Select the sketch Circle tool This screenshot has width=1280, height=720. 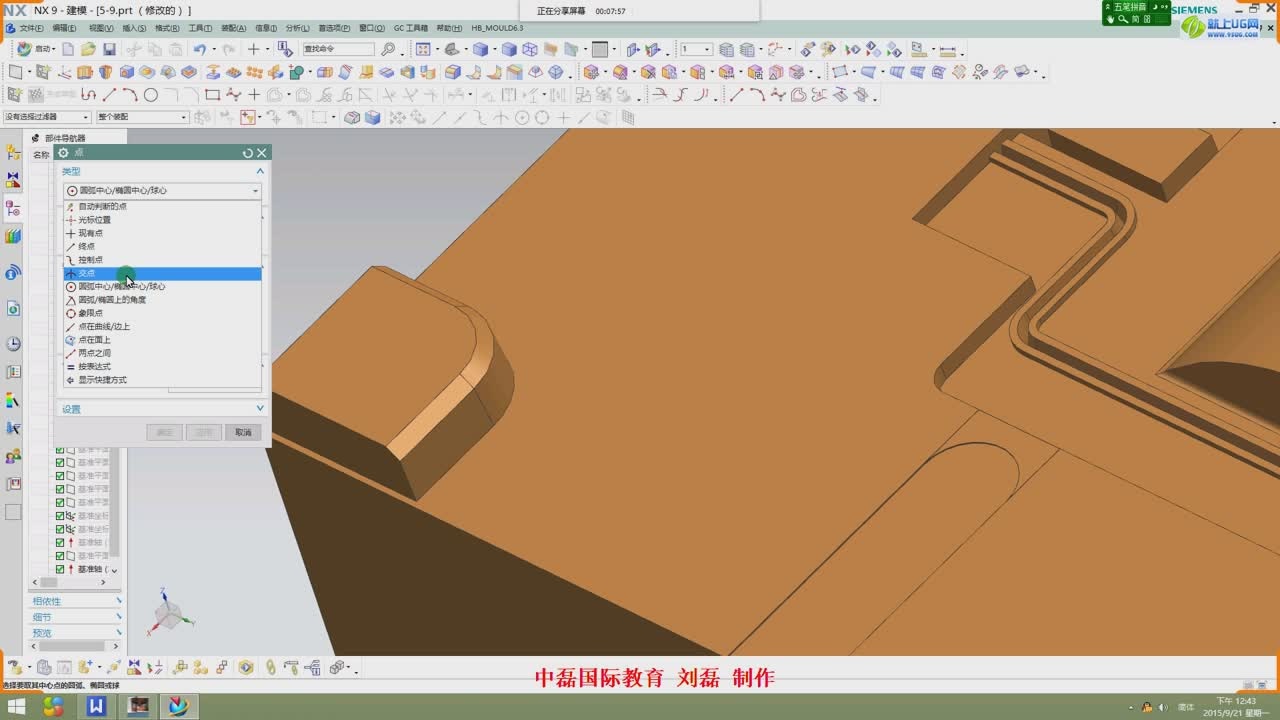151,95
